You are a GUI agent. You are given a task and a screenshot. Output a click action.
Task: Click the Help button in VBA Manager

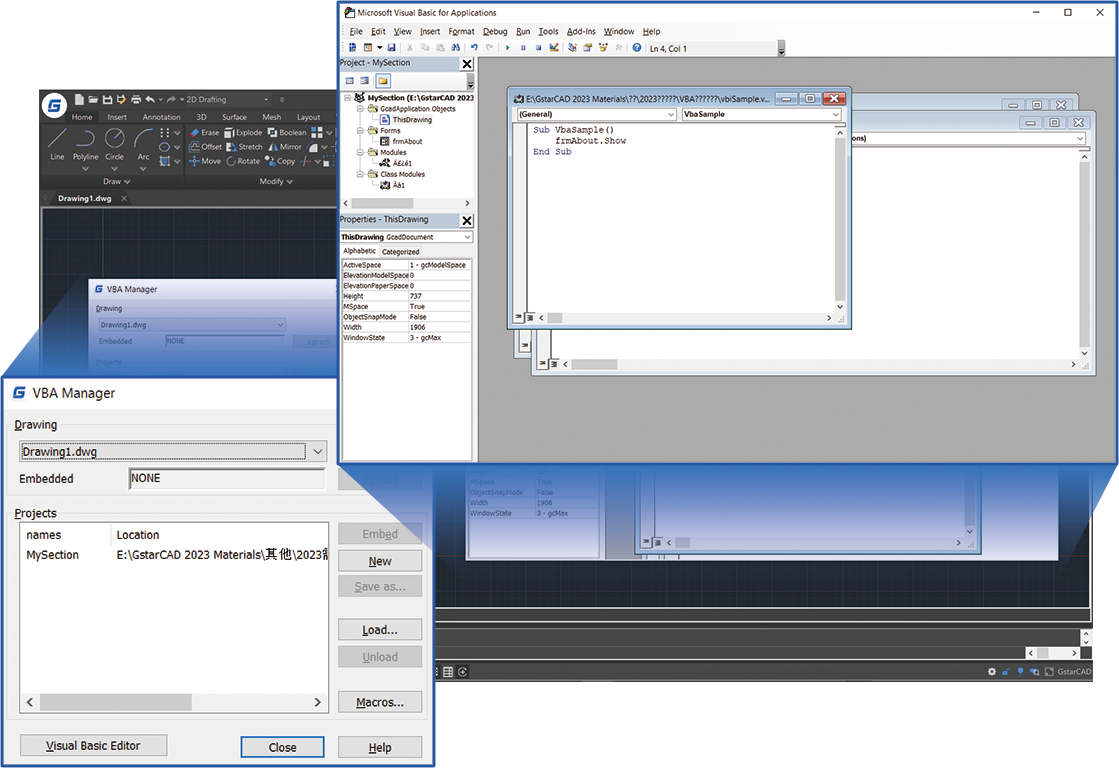click(x=380, y=747)
